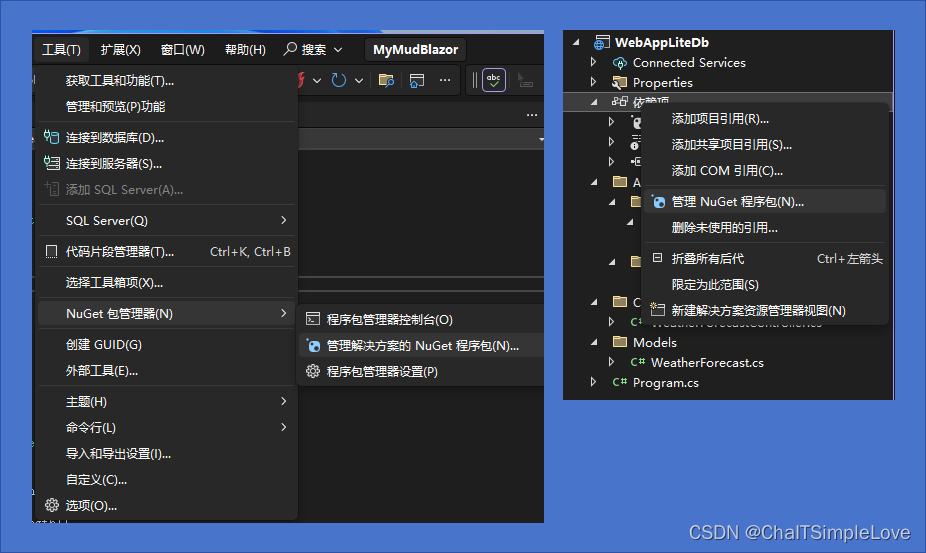926x553 pixels.
Task: Select 选择工具箱项(X)... menu item
Action: tap(167, 283)
